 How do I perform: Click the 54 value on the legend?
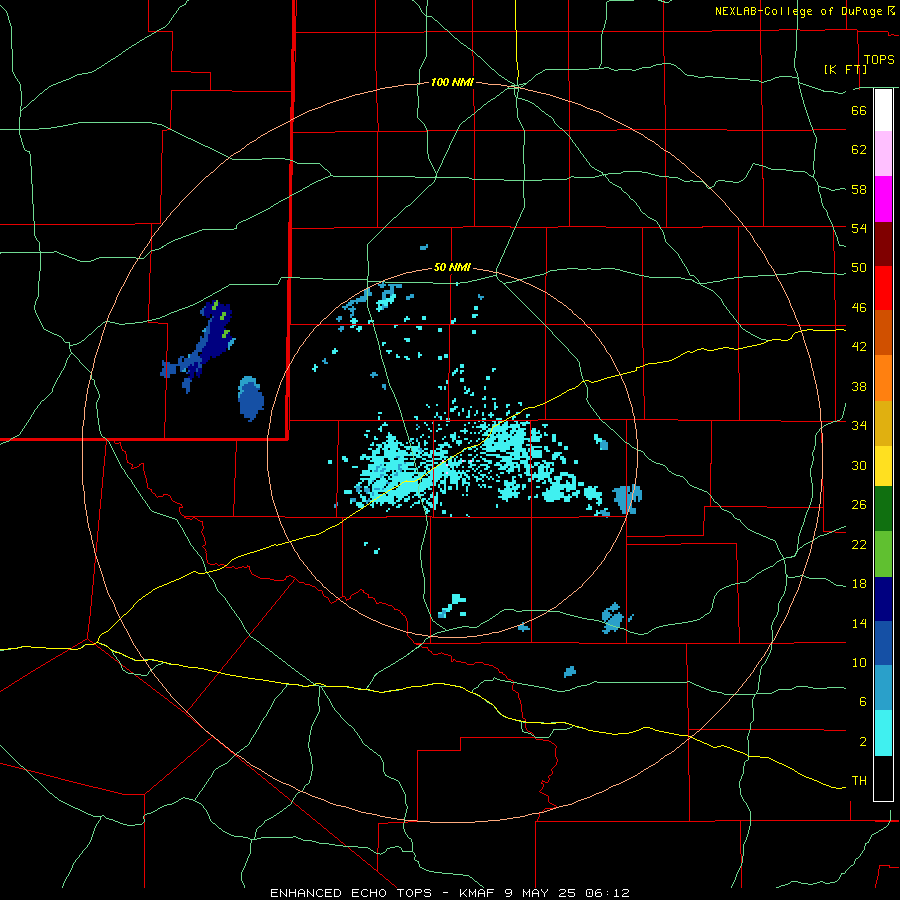pos(859,228)
